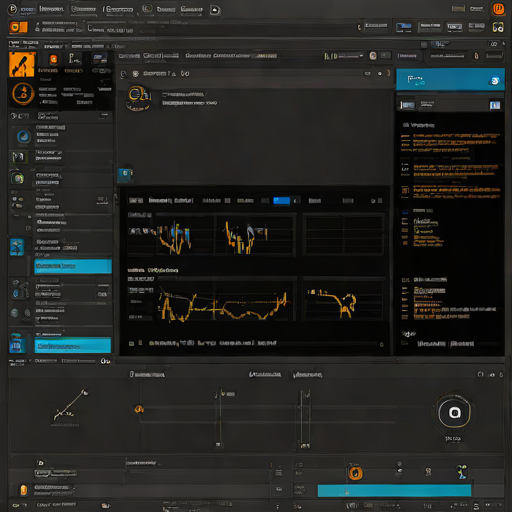Click the small blue square icon below the cyan banner

pyautogui.click(x=495, y=105)
